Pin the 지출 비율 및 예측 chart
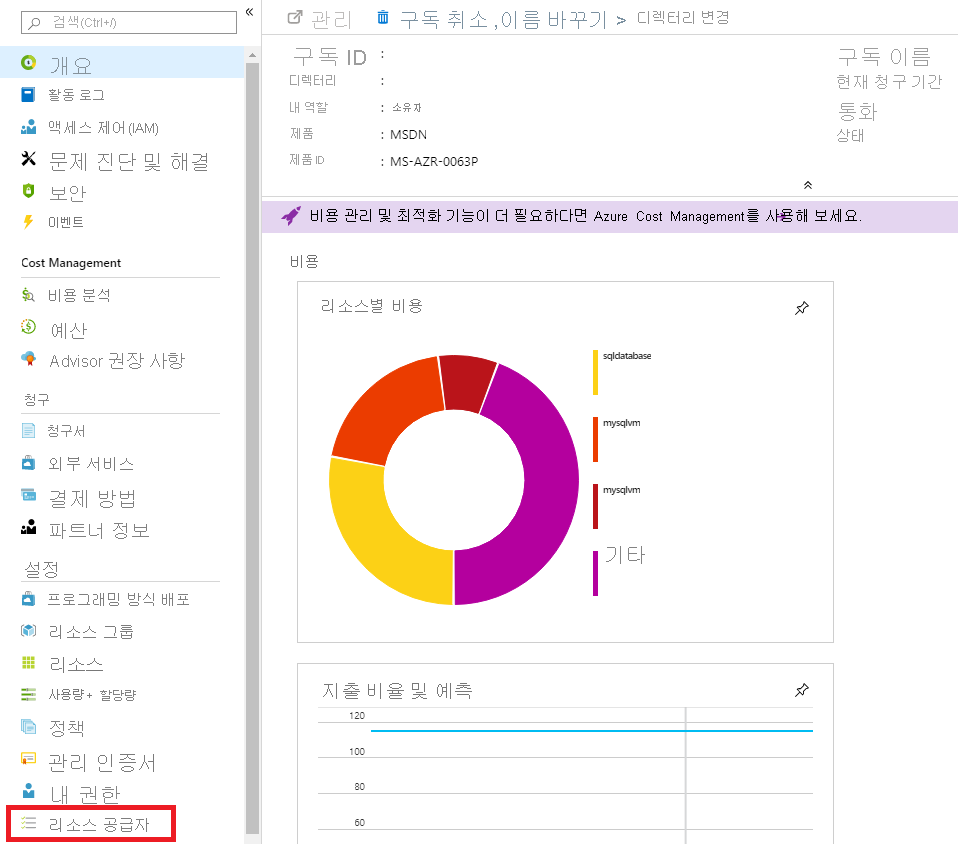The image size is (958, 844). coord(801,689)
